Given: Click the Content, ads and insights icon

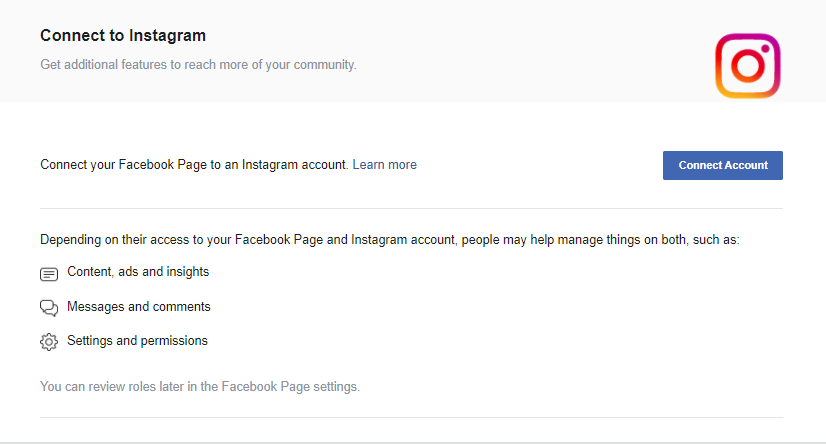Looking at the screenshot, I should (49, 273).
